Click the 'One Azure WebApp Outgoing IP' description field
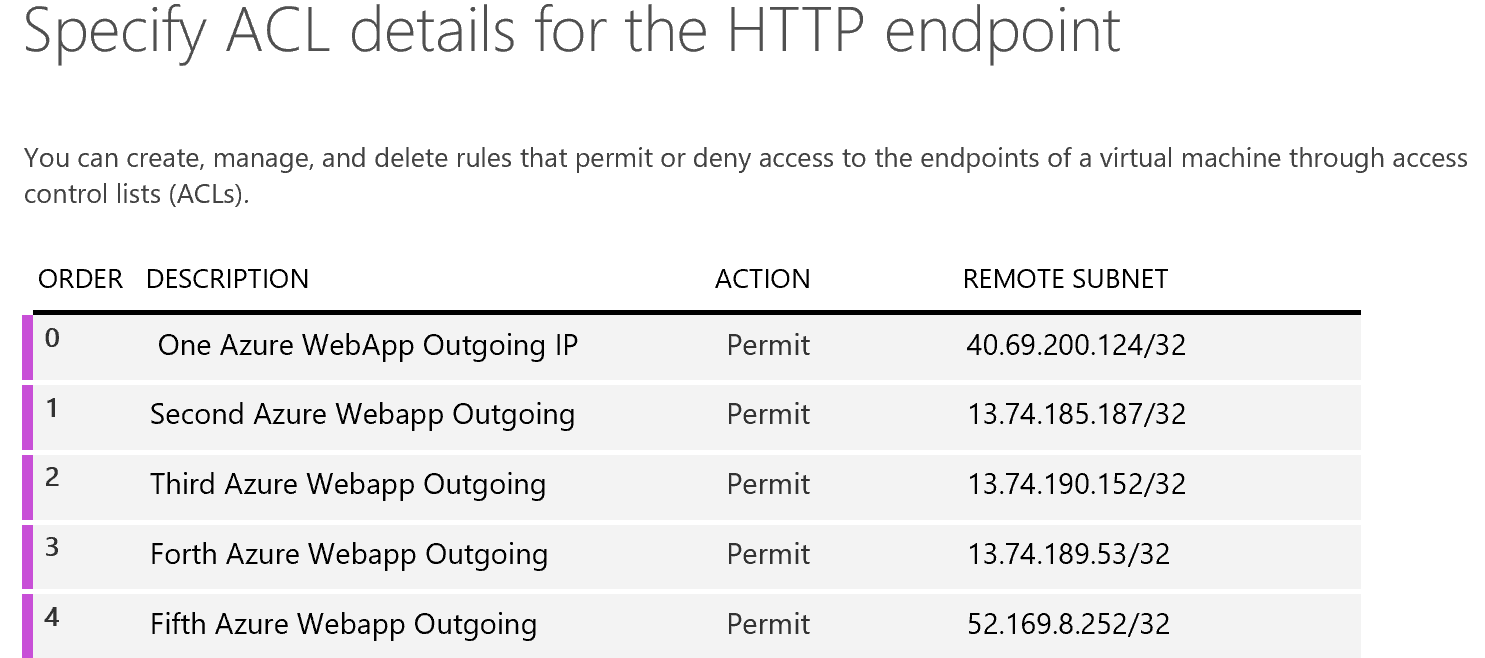The image size is (1485, 658). click(368, 346)
